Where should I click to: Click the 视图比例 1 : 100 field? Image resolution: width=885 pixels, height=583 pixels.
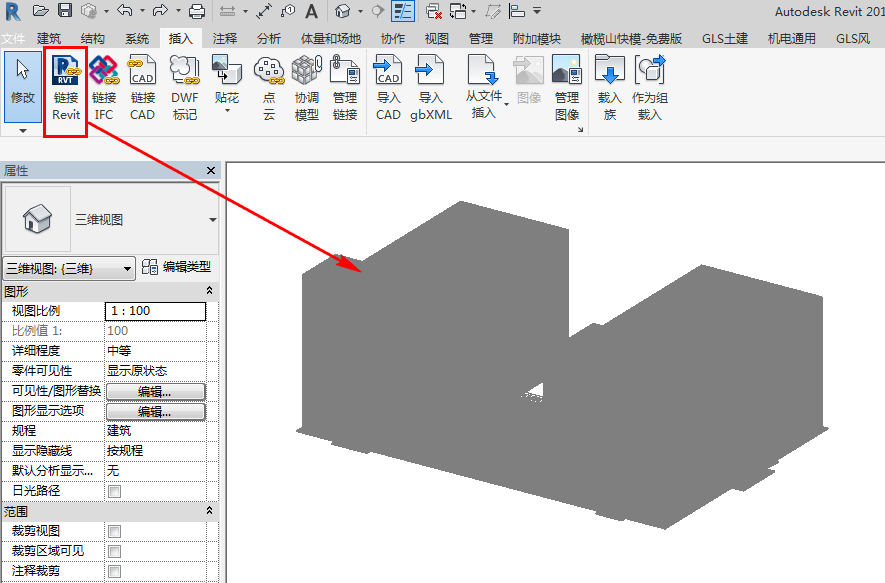155,311
